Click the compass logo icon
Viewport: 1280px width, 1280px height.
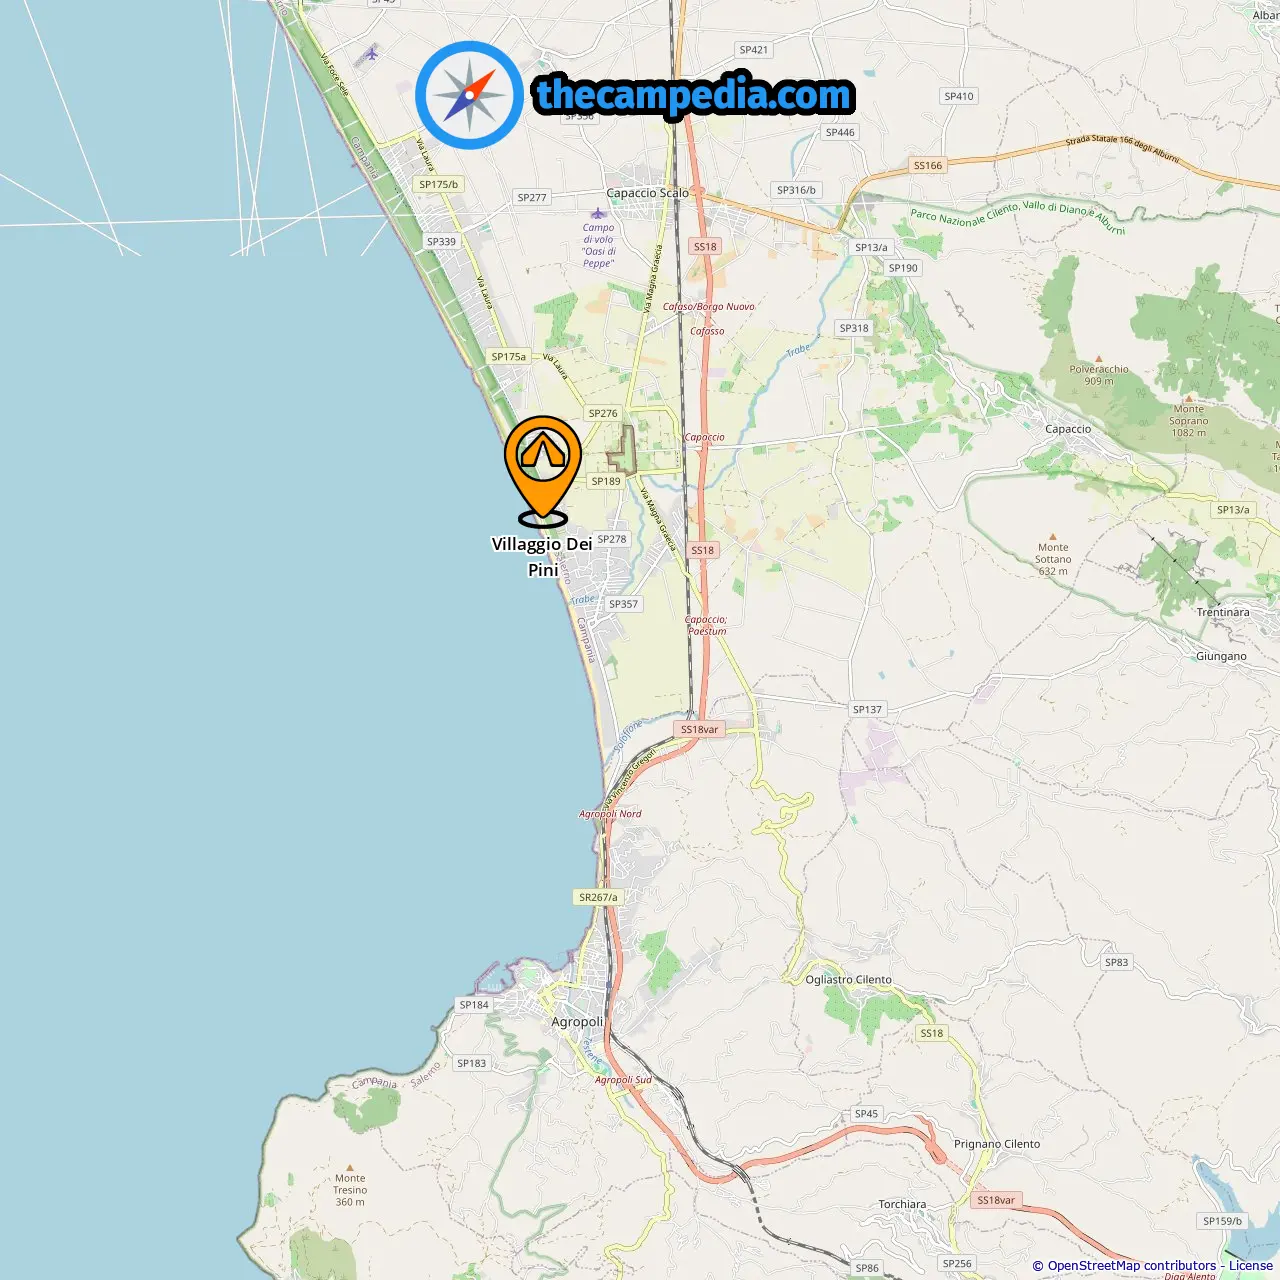(469, 95)
